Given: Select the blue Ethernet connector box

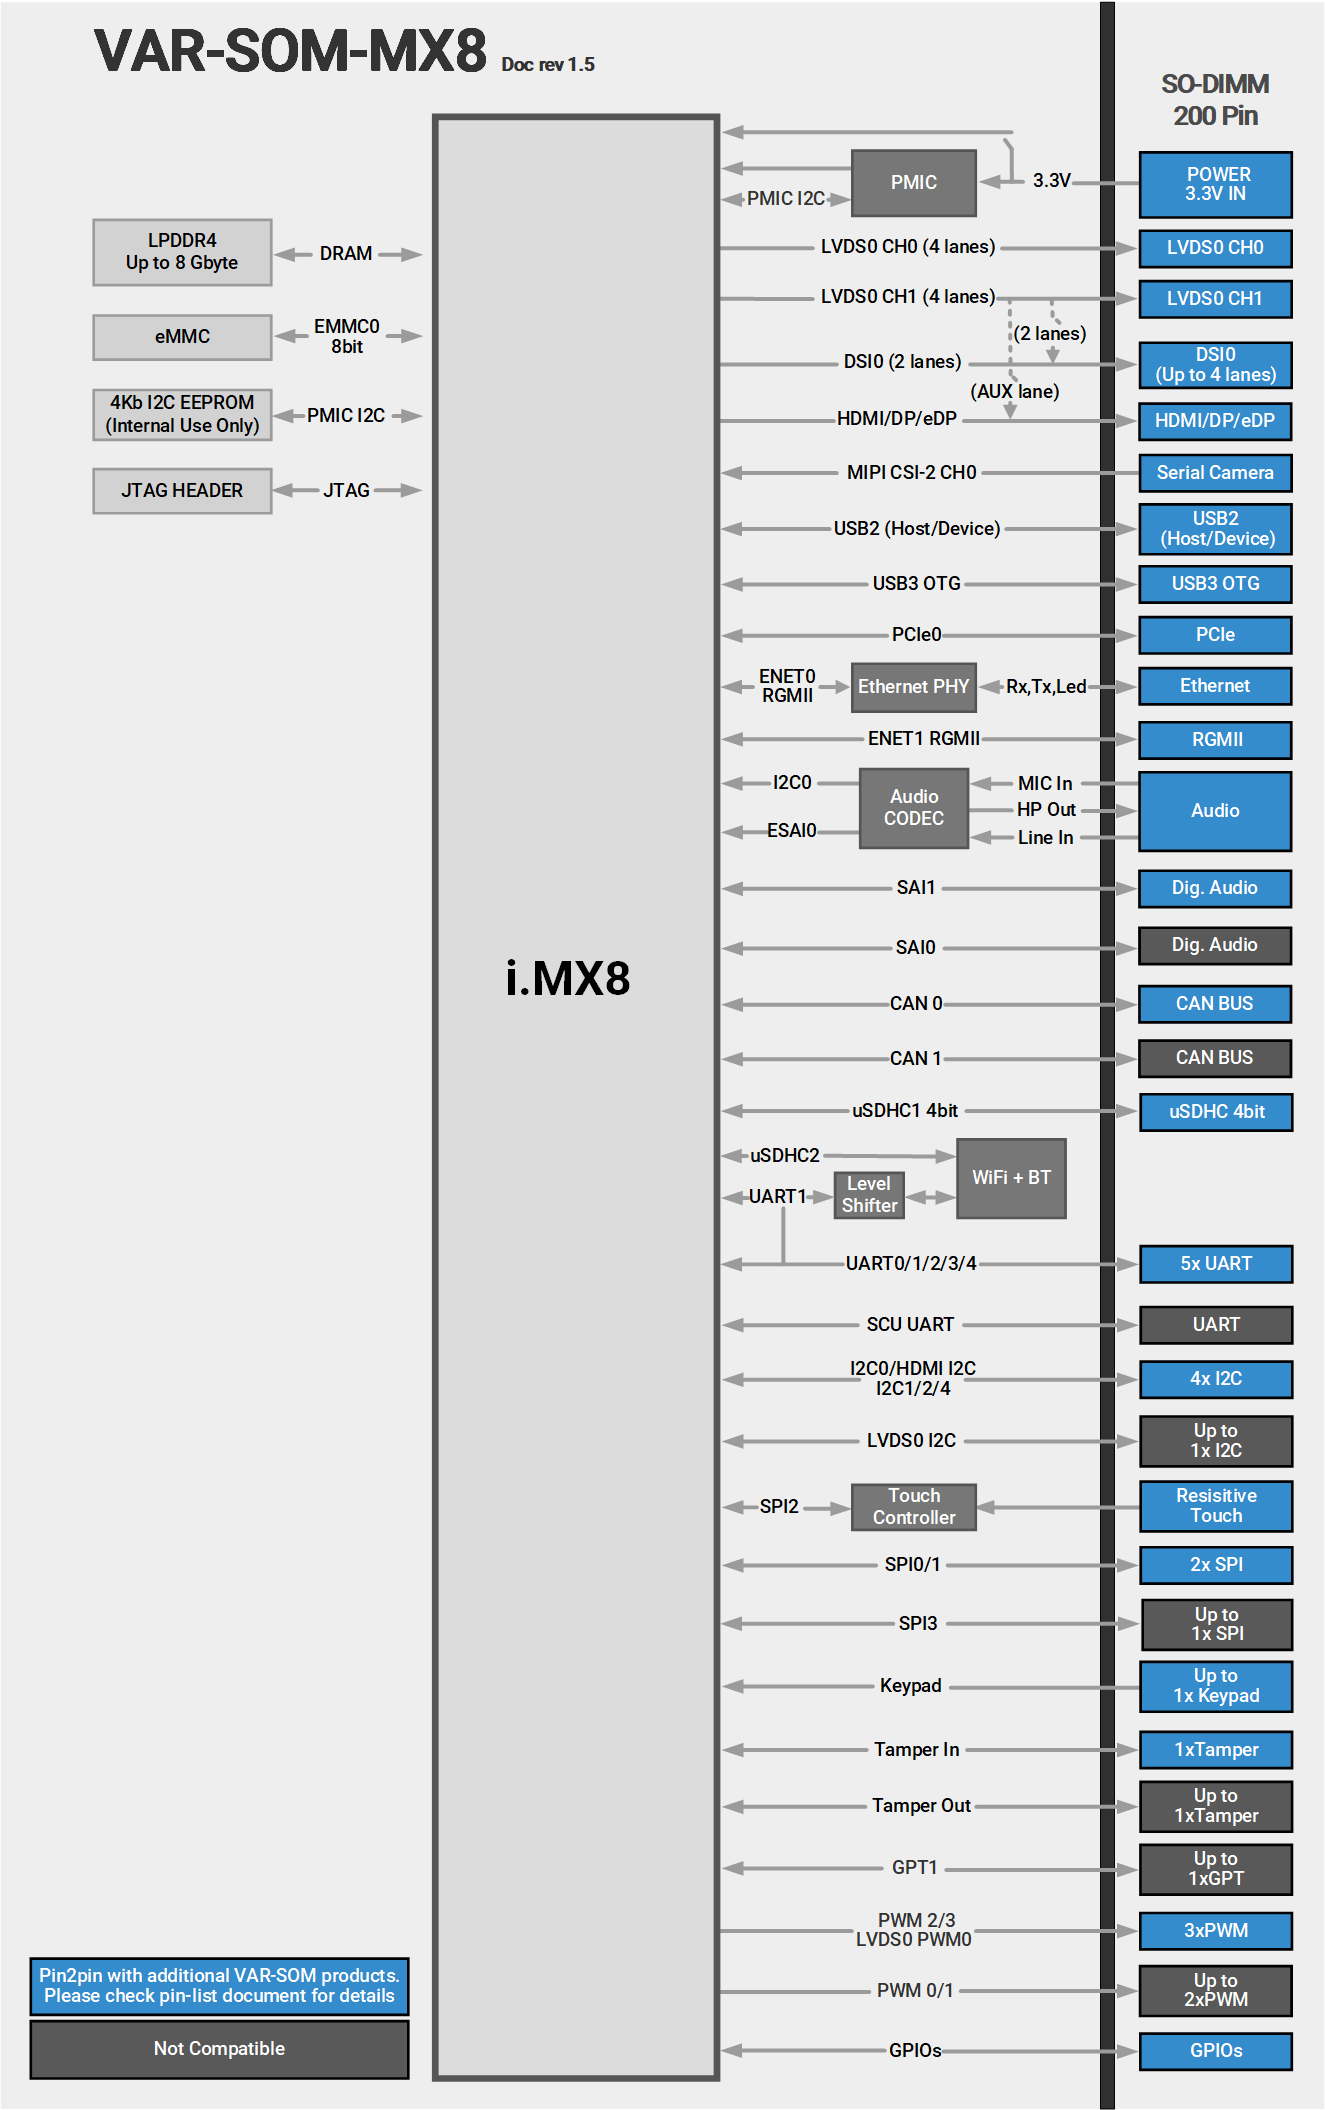Looking at the screenshot, I should [1215, 686].
